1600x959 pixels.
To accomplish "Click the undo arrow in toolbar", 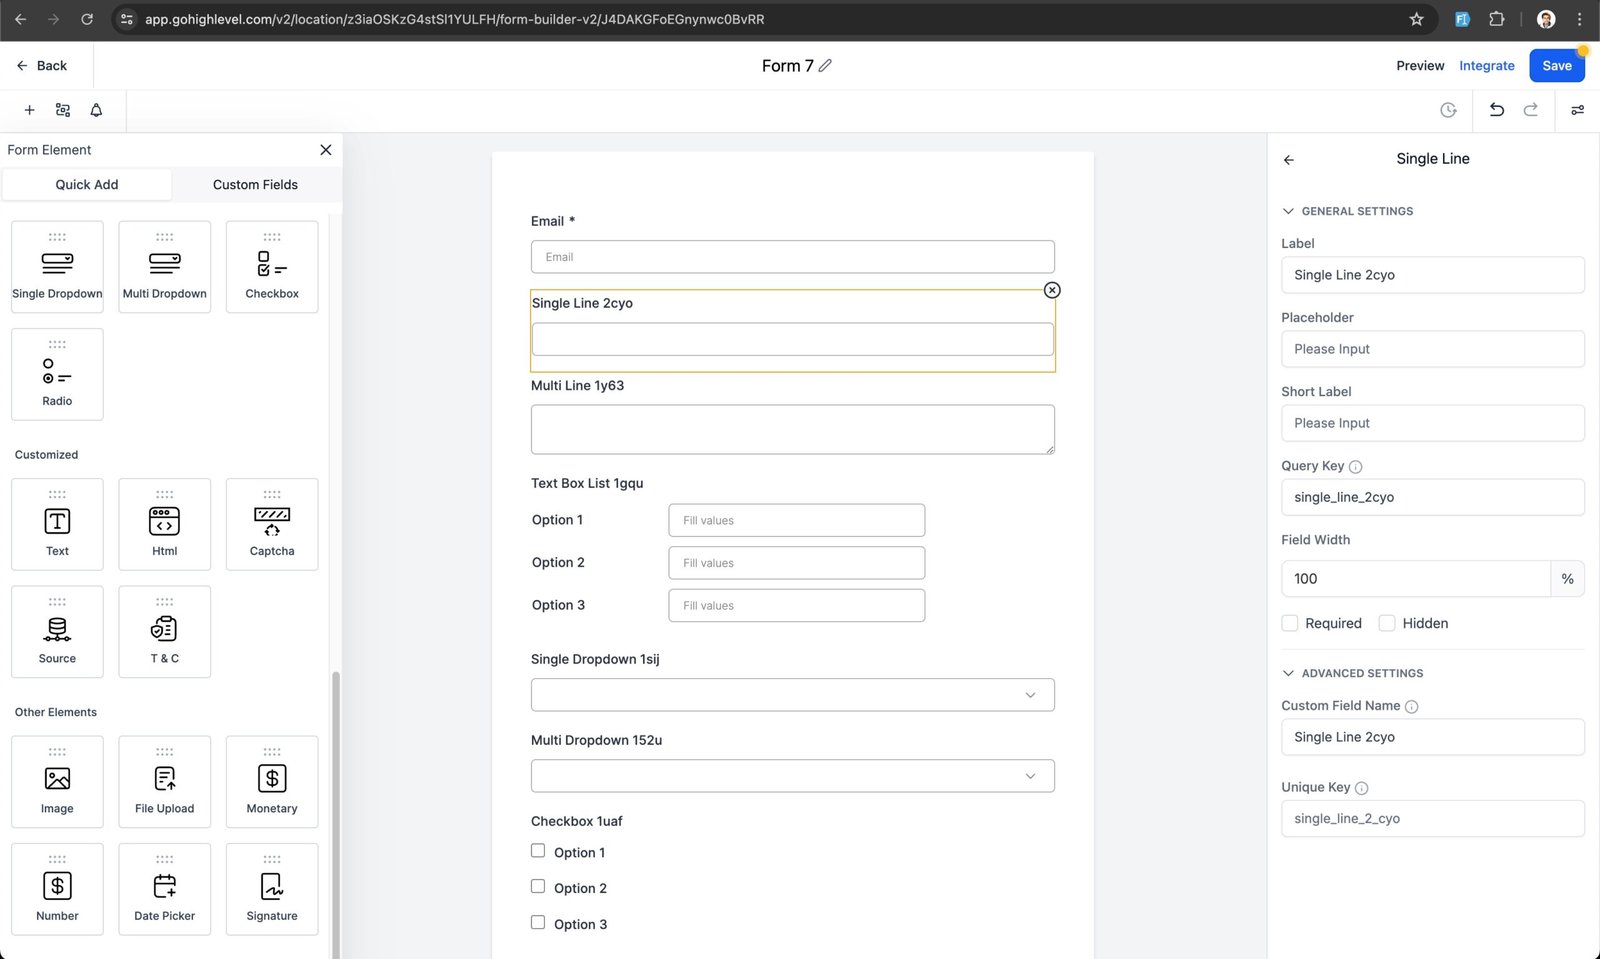I will (1496, 110).
